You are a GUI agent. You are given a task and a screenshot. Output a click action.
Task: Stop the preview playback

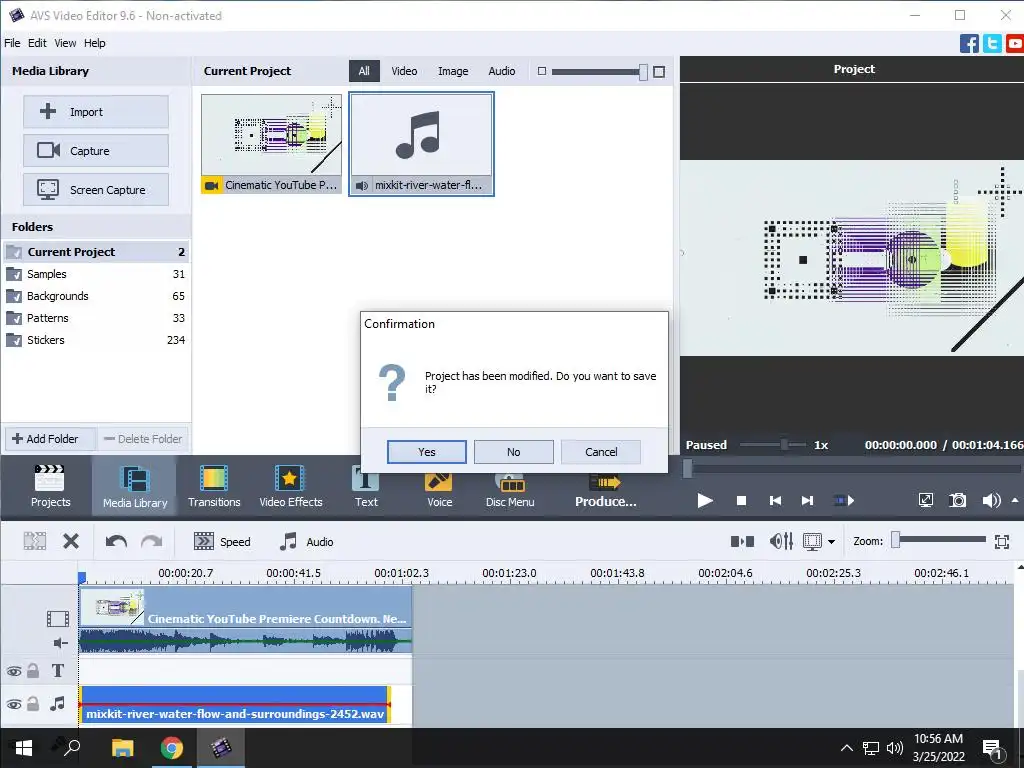point(741,500)
